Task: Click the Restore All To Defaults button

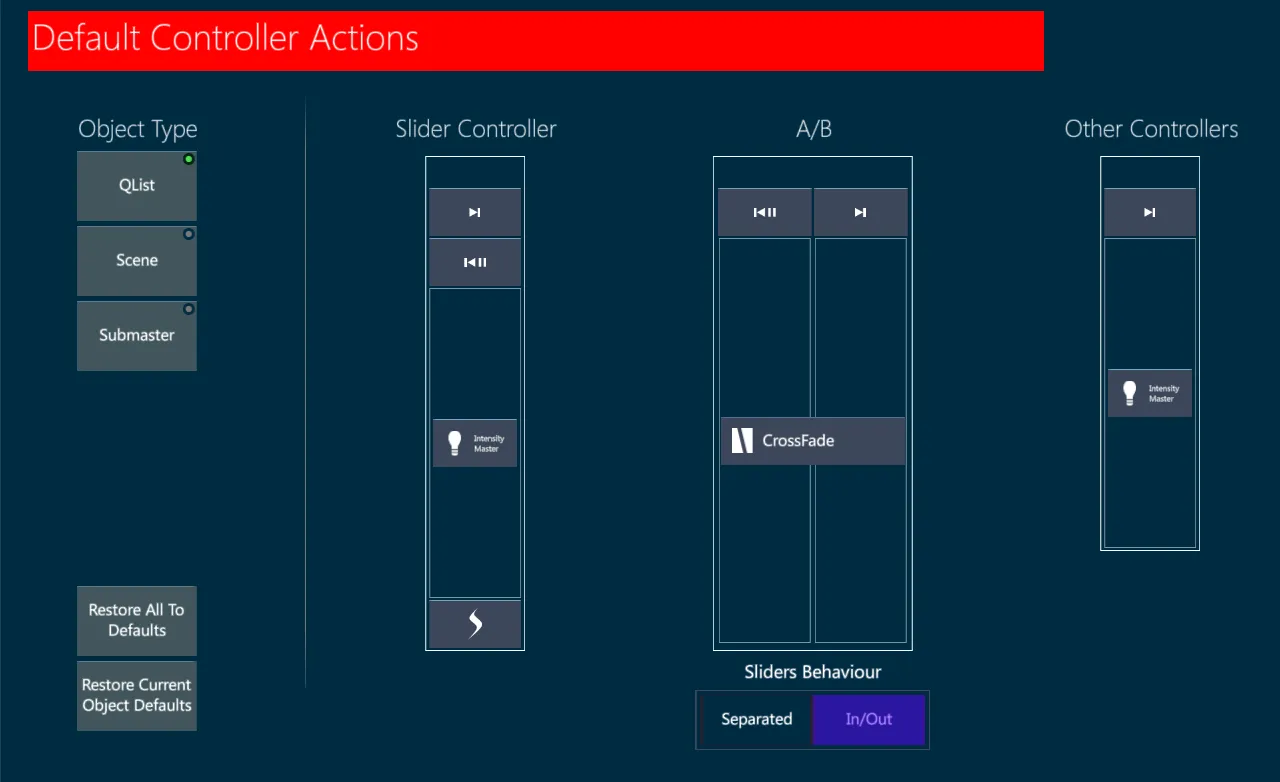Action: (137, 621)
